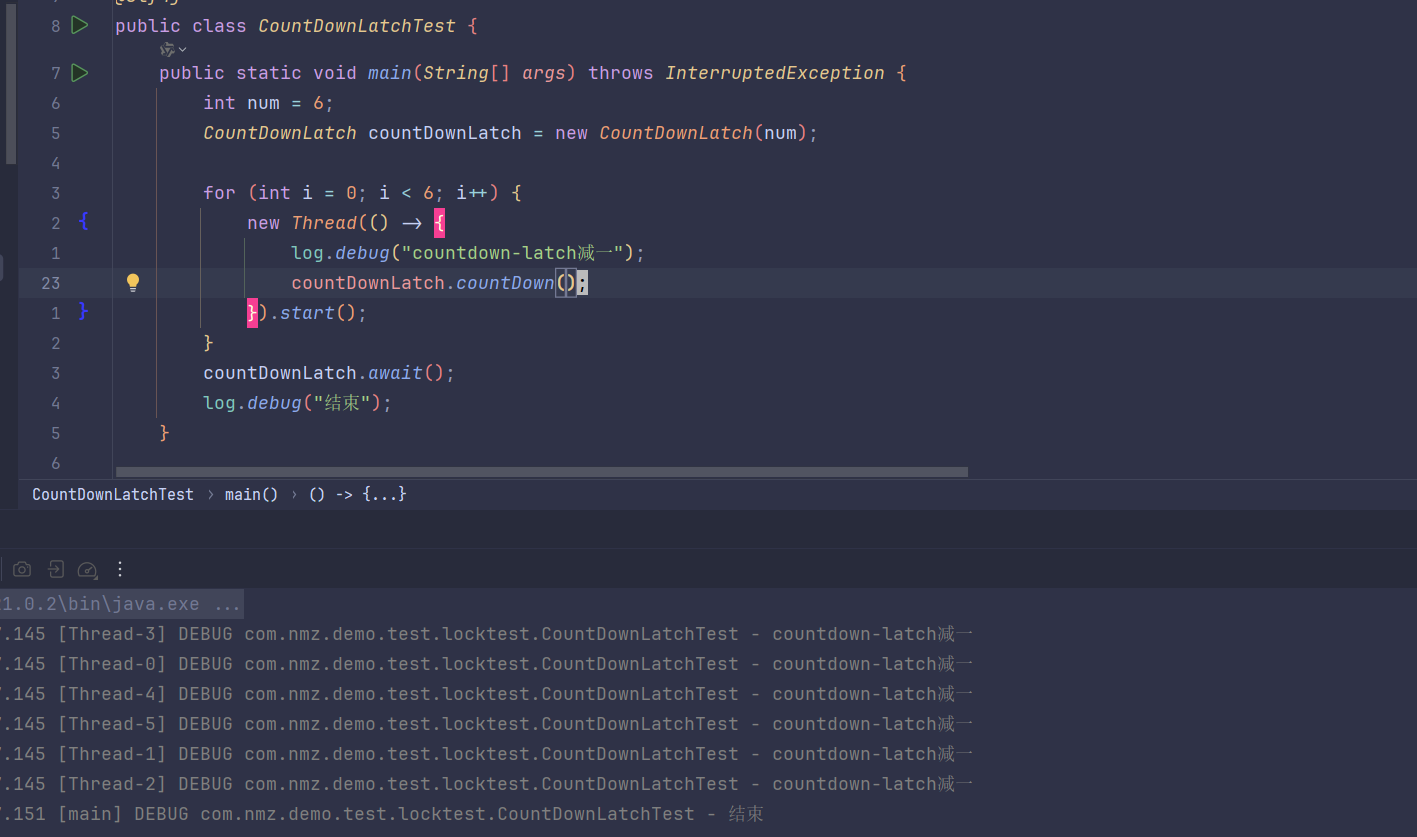
Task: Expand the java.exe command line in console
Action: 120,604
